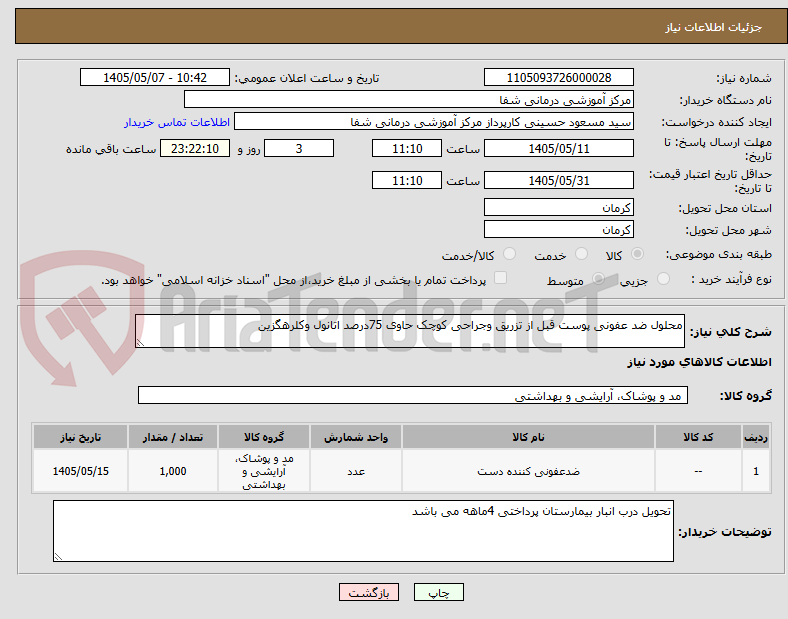Click the buyer notes textarea
Image resolution: width=788 pixels, height=619 pixels.
click(x=363, y=531)
